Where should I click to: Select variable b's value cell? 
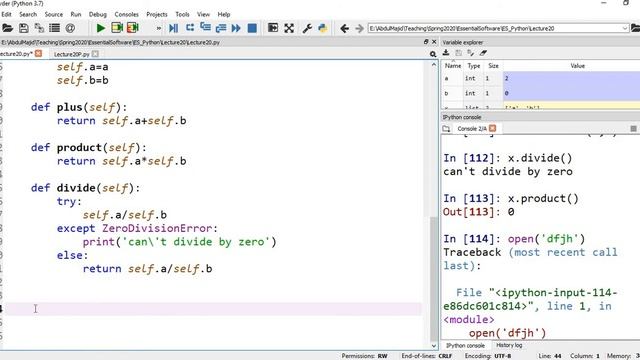[x=571, y=93]
